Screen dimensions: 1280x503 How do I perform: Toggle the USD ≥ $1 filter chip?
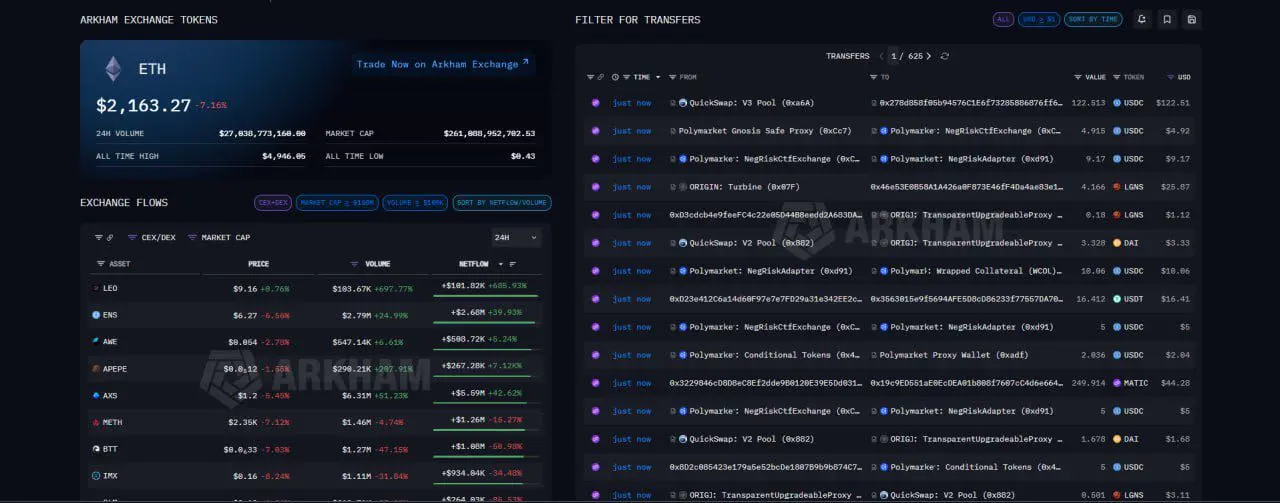1039,19
